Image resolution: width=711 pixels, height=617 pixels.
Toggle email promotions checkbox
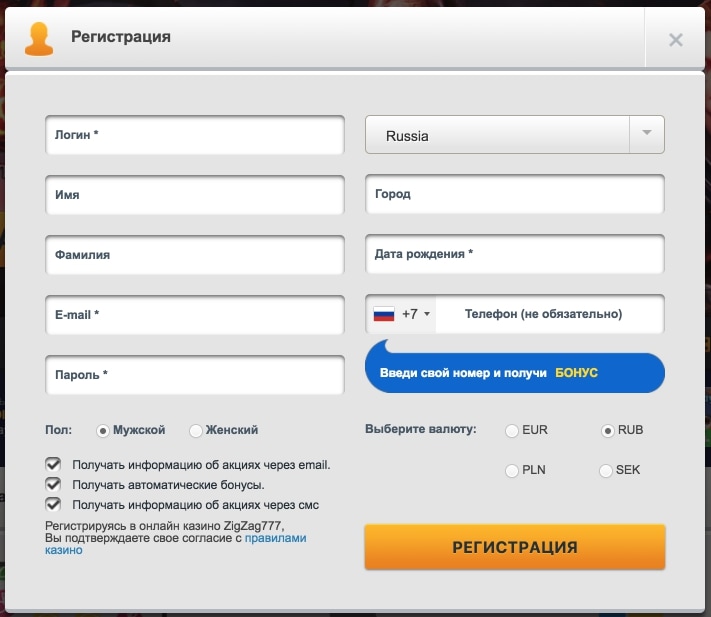53,465
